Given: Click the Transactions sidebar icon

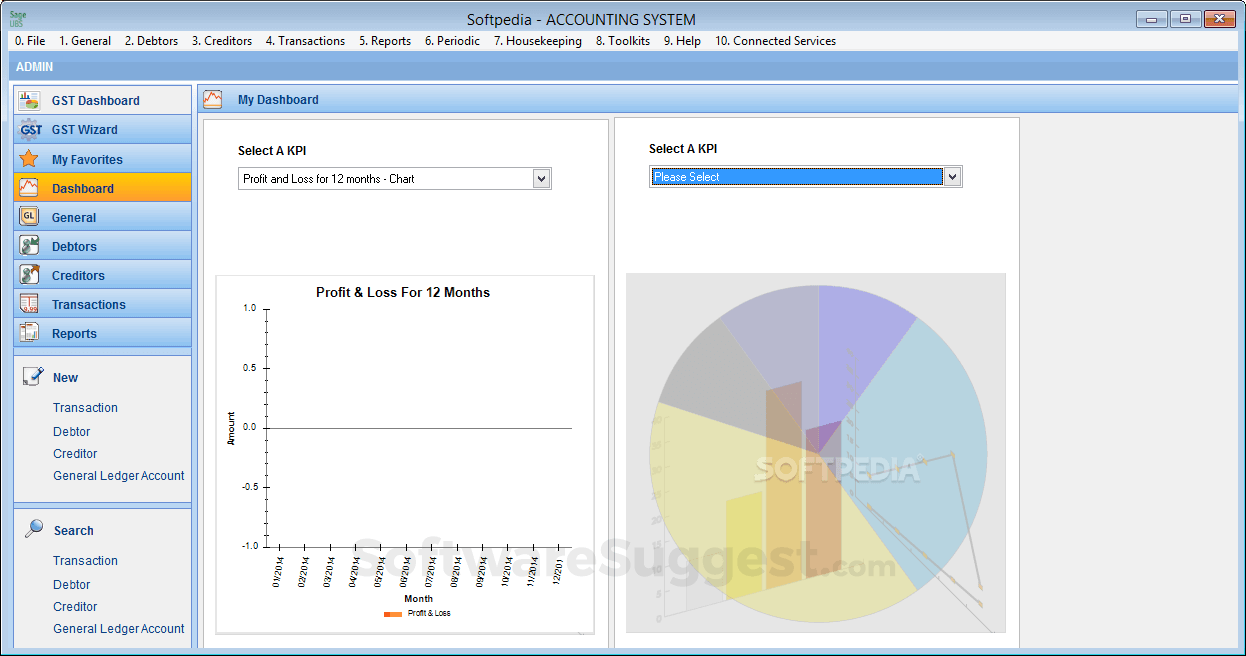Looking at the screenshot, I should tap(28, 303).
